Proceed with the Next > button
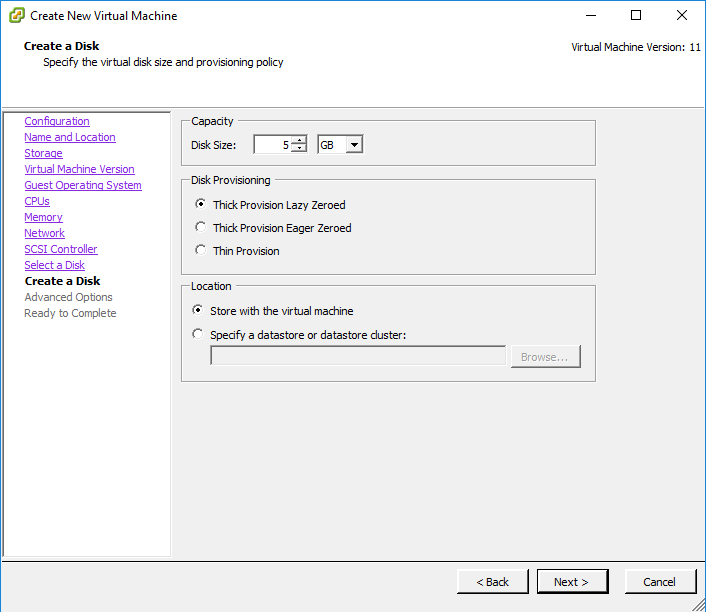 (572, 582)
